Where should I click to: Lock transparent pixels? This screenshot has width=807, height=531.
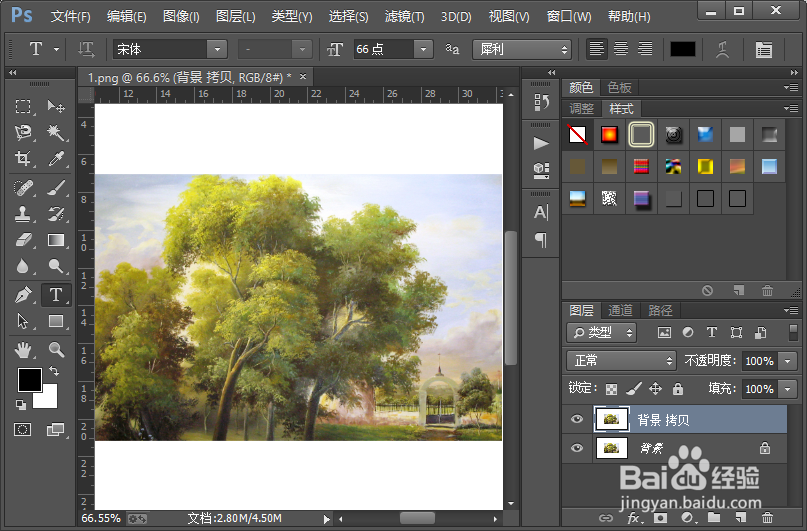point(611,389)
